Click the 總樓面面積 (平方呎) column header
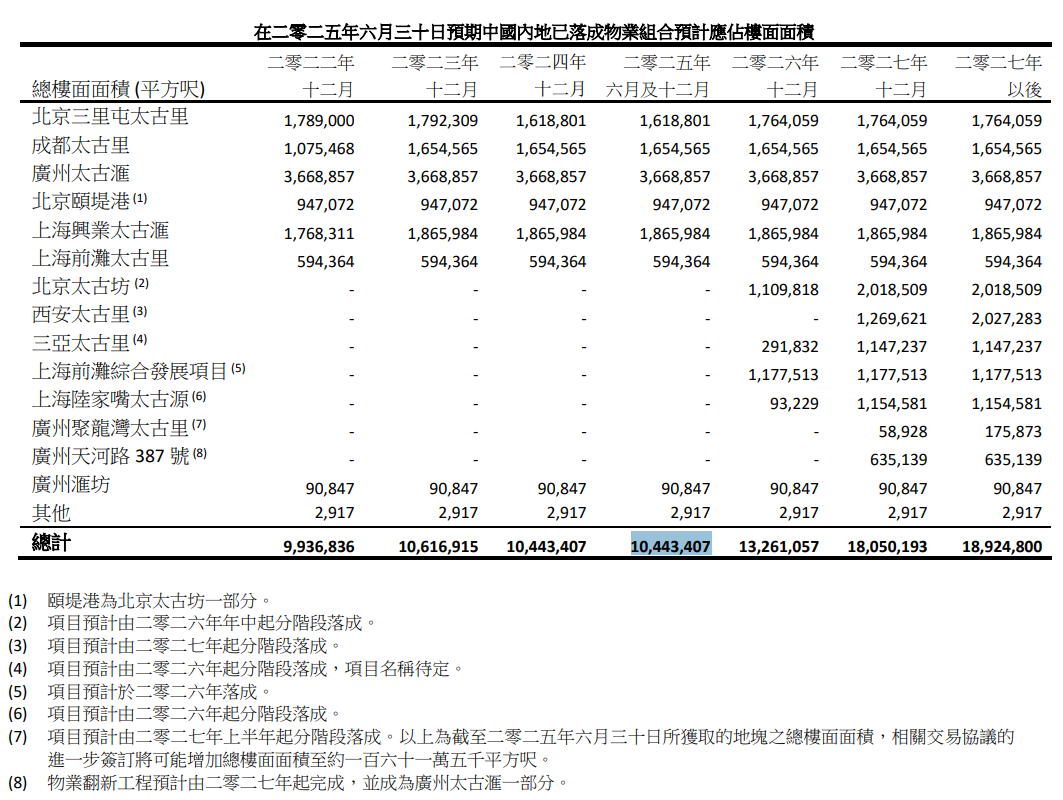The height and width of the screenshot is (800, 1063). tap(118, 89)
